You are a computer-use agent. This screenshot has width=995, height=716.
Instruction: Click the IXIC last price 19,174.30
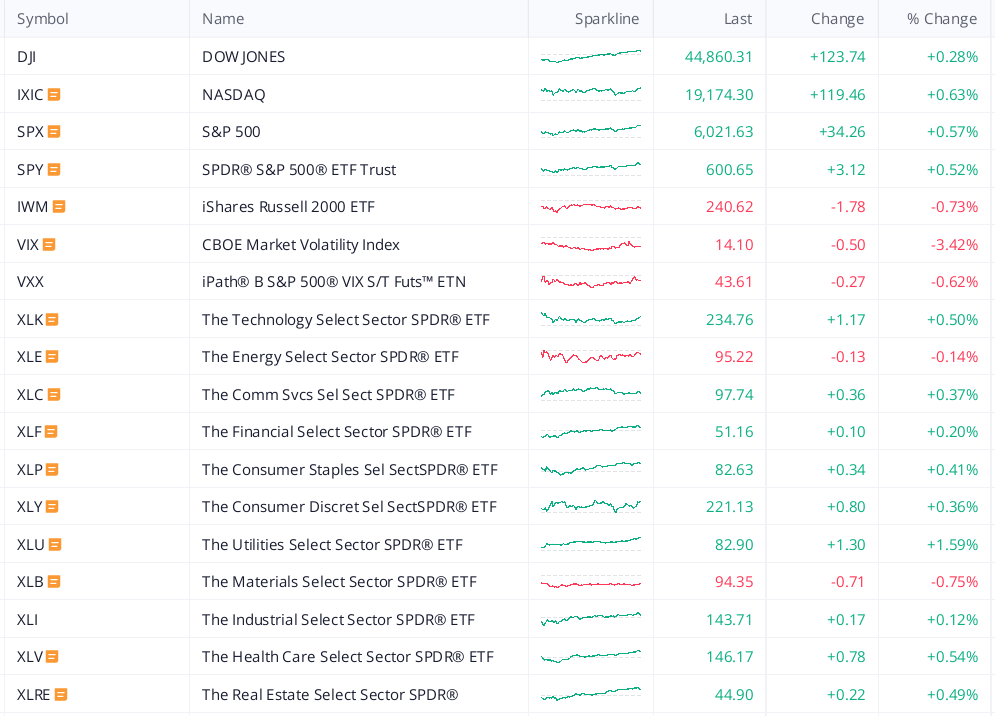click(x=719, y=95)
